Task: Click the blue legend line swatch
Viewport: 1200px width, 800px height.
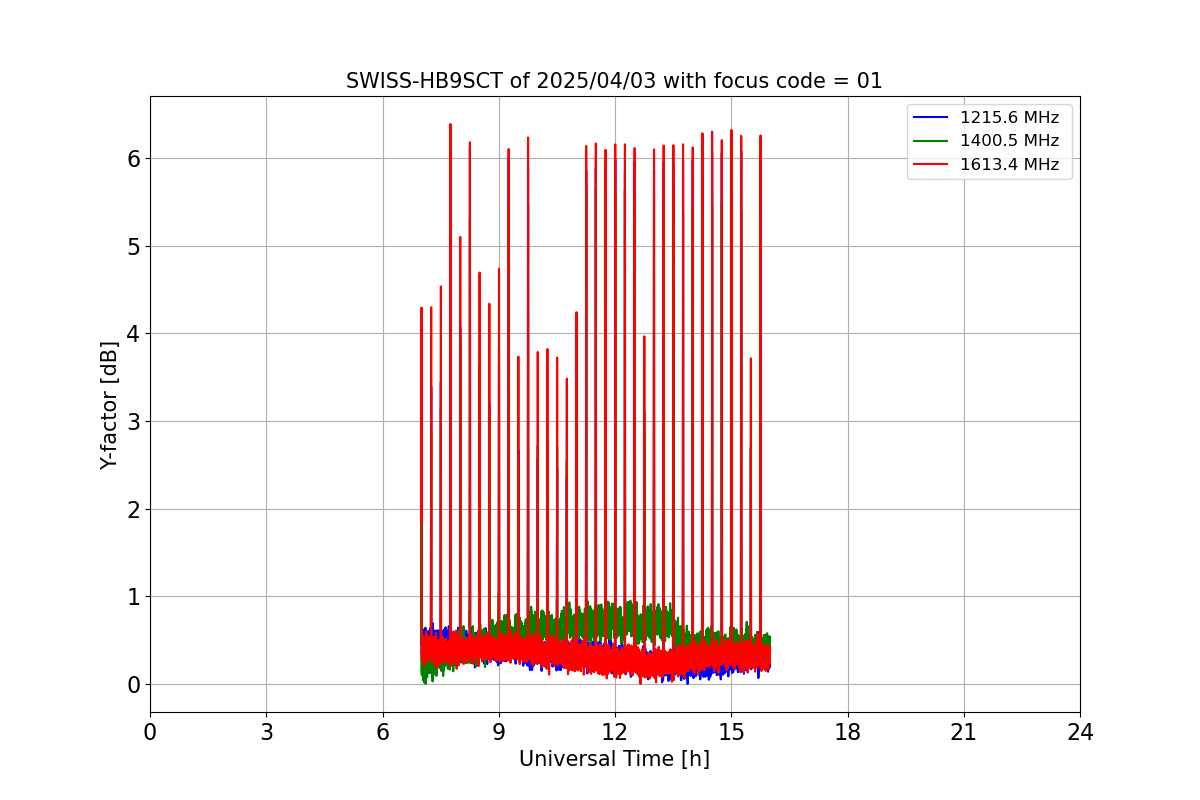Action: [931, 118]
